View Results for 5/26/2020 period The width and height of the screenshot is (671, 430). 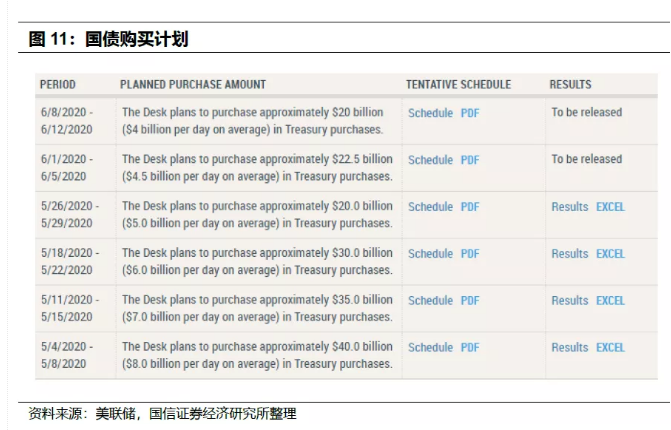click(569, 207)
